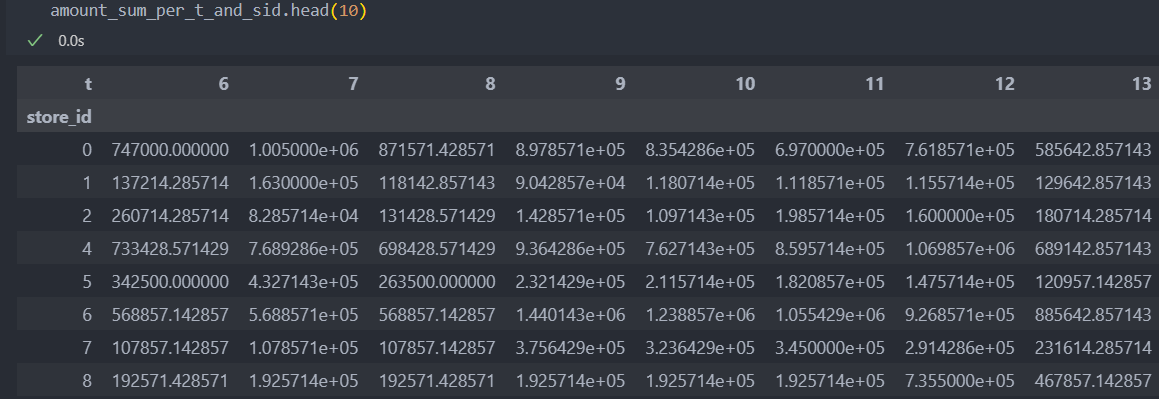Click cell value 1.630000e+05 in row 1

(304, 183)
